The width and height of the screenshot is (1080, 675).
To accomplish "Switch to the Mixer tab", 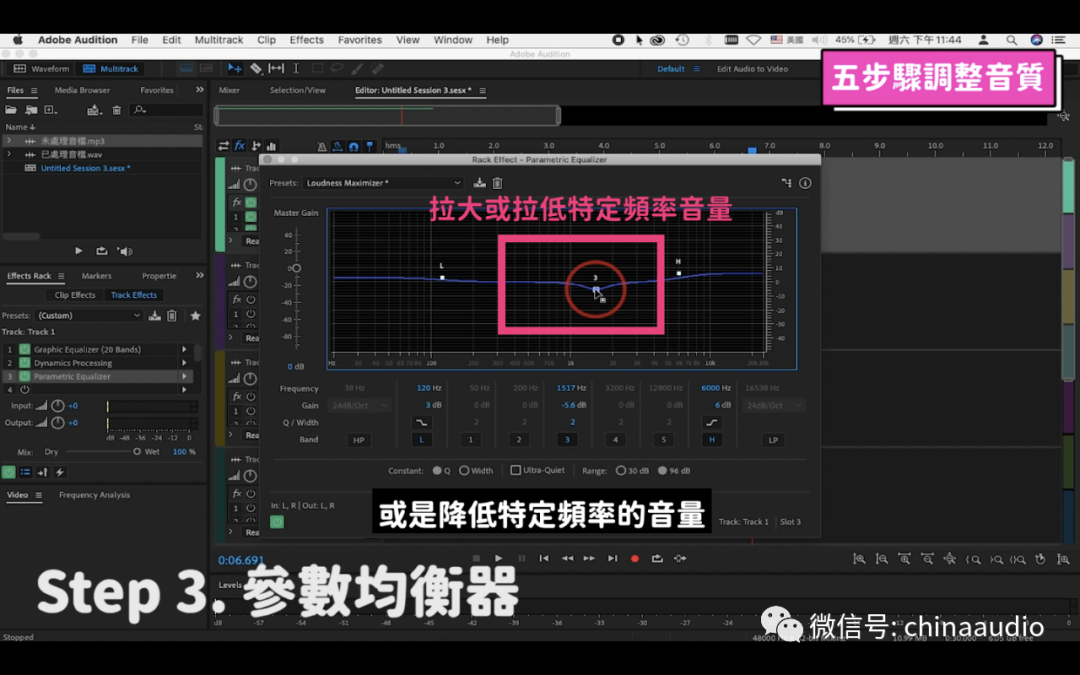I will (229, 90).
